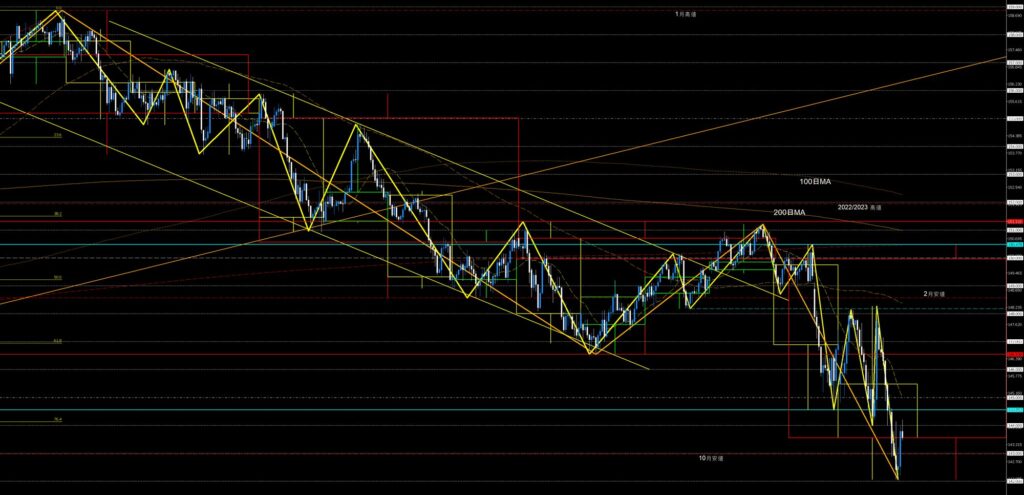This screenshot has width=1024, height=495.
Task: Click the highest zigzag peak at top left
Action: 58,10
